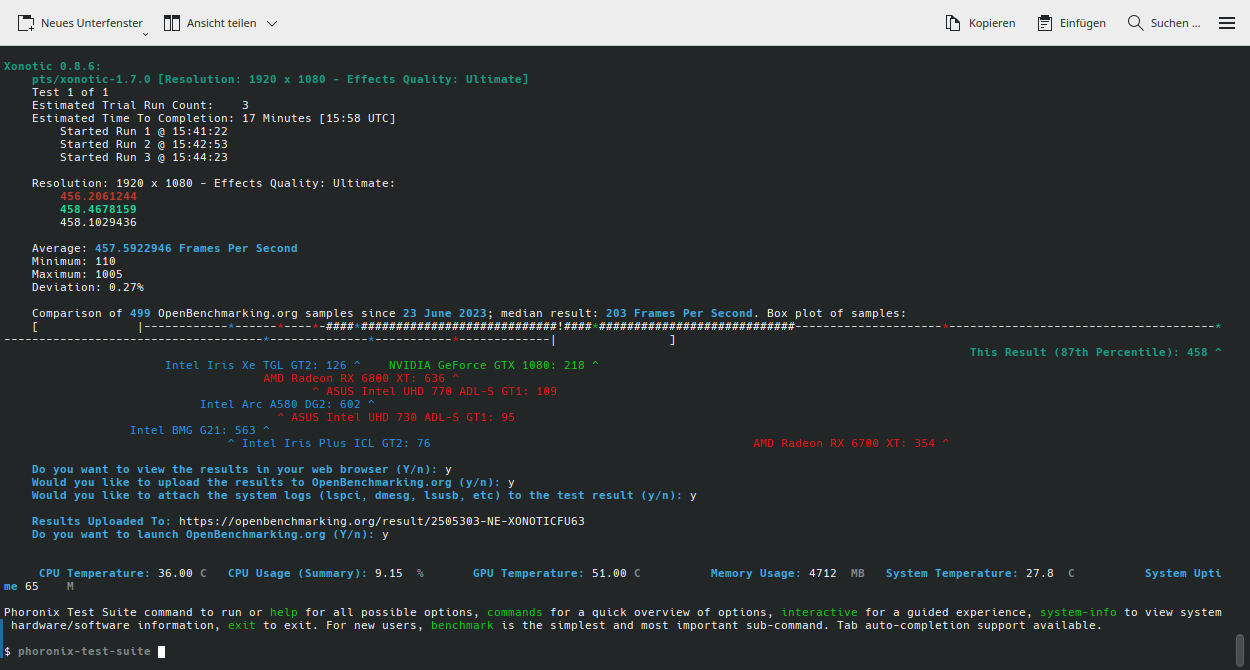
Task: Click the green commands sub-command word
Action: tap(515, 612)
